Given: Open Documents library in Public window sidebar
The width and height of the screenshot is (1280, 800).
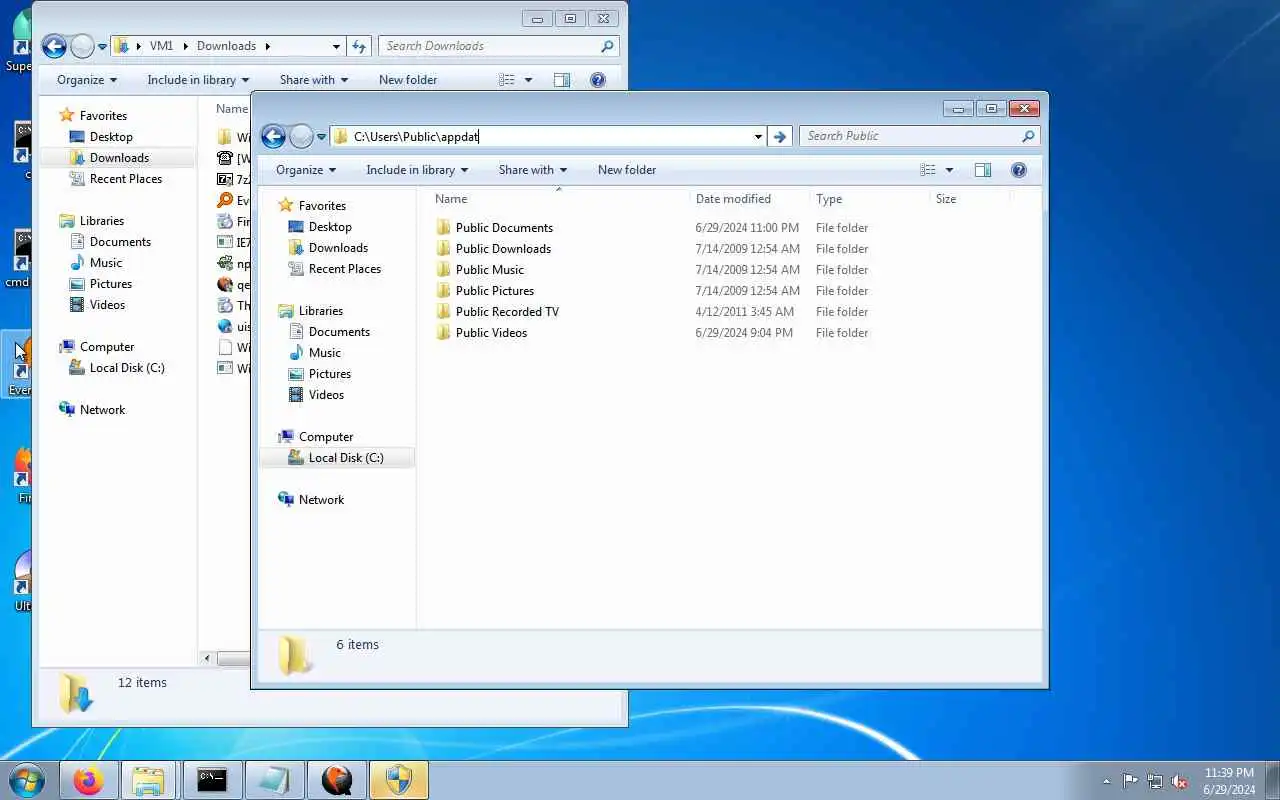Looking at the screenshot, I should 339,332.
